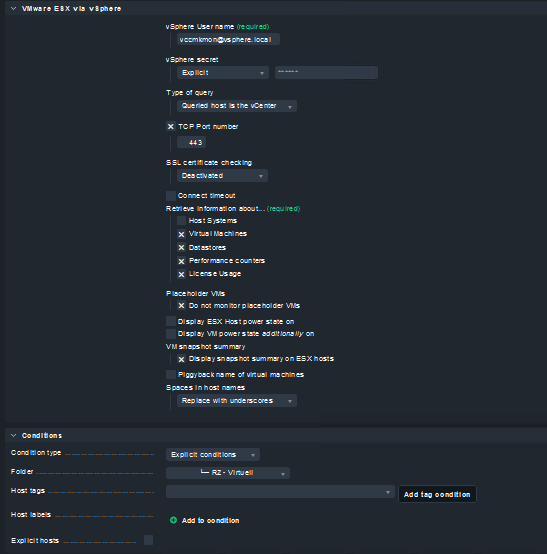Click the Add tag condition button
The height and width of the screenshot is (554, 547).
click(x=437, y=494)
